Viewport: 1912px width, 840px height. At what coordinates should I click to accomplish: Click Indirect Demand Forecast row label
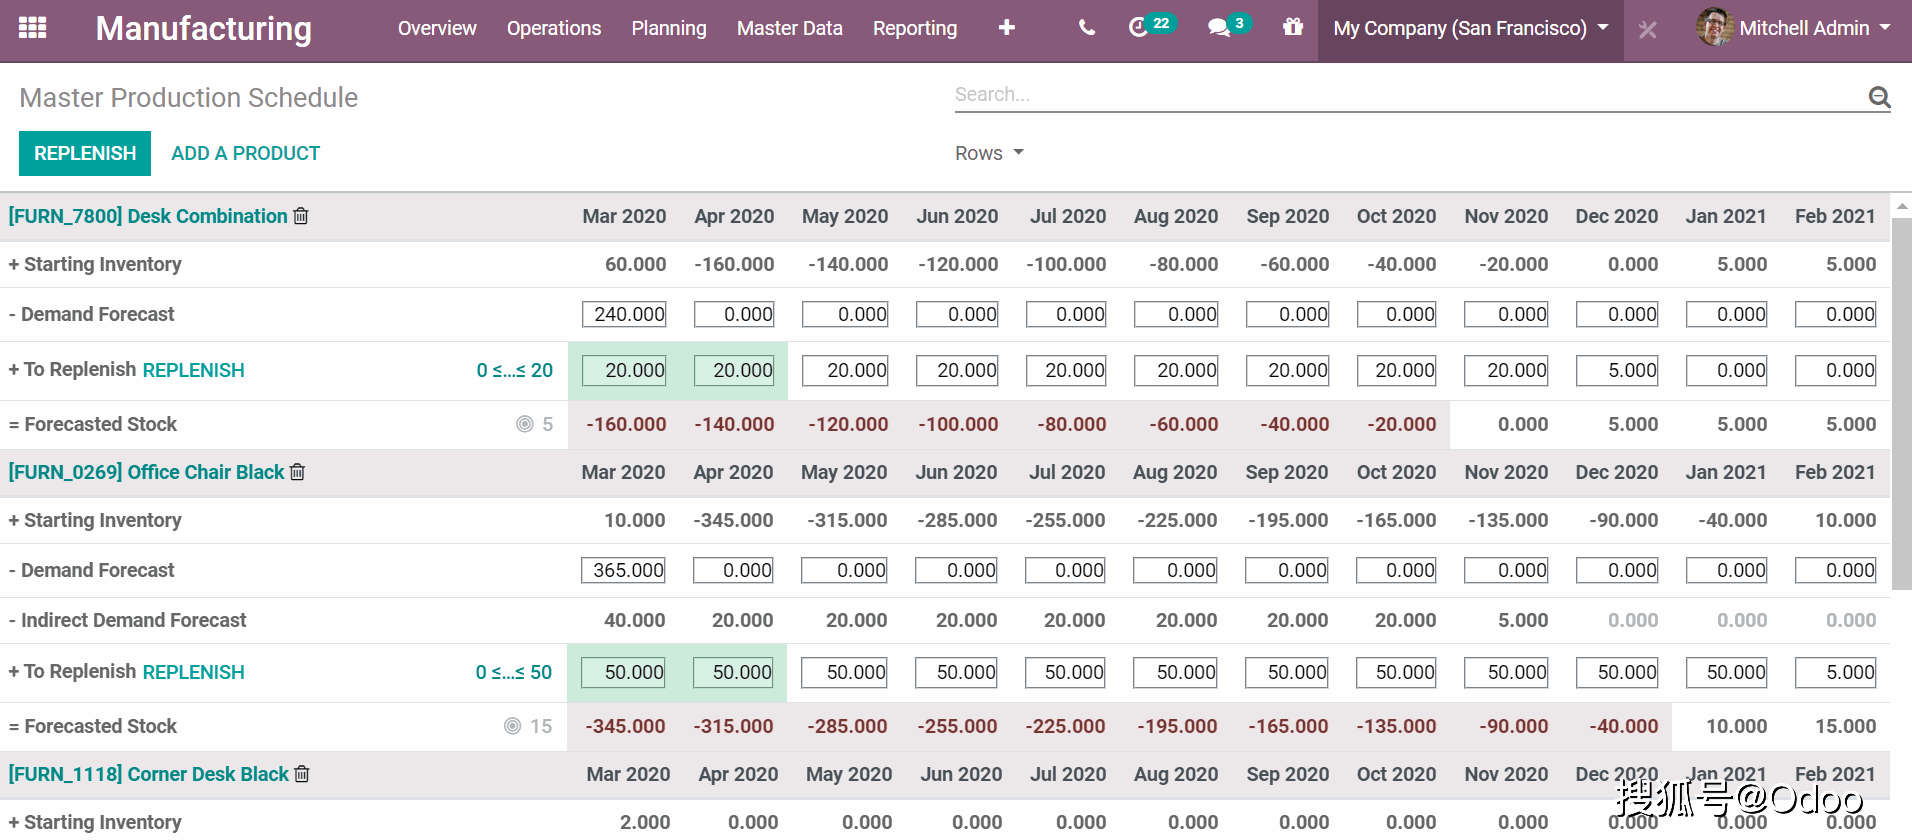click(x=128, y=620)
